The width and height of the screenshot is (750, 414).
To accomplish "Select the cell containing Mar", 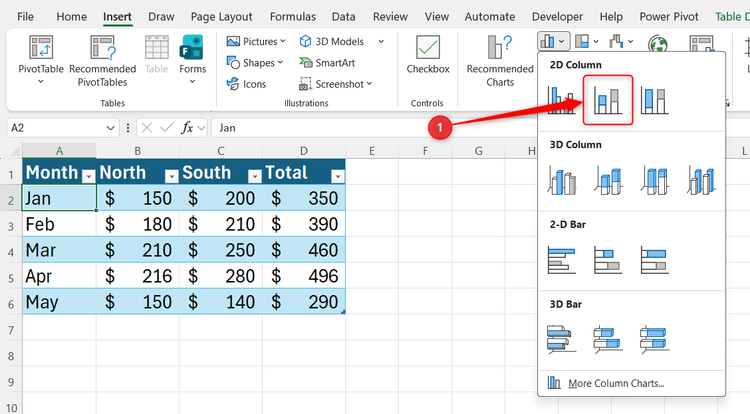I will 59,250.
